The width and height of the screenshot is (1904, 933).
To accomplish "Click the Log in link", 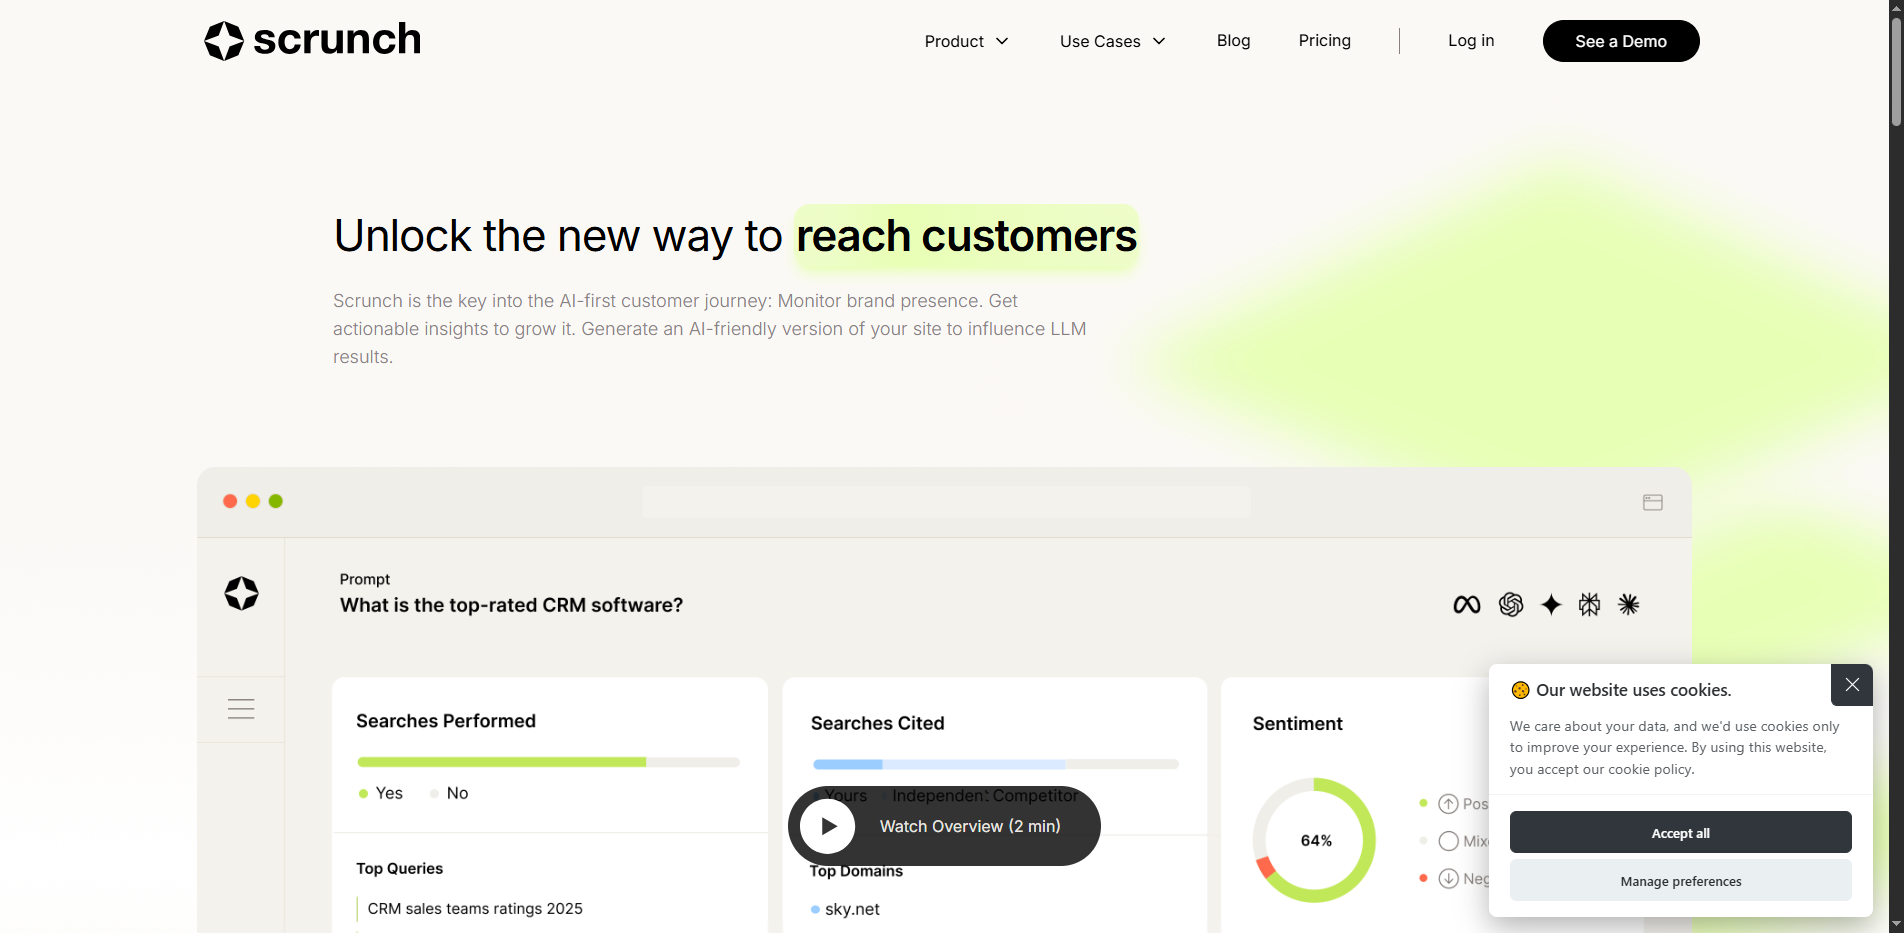I will pos(1471,40).
